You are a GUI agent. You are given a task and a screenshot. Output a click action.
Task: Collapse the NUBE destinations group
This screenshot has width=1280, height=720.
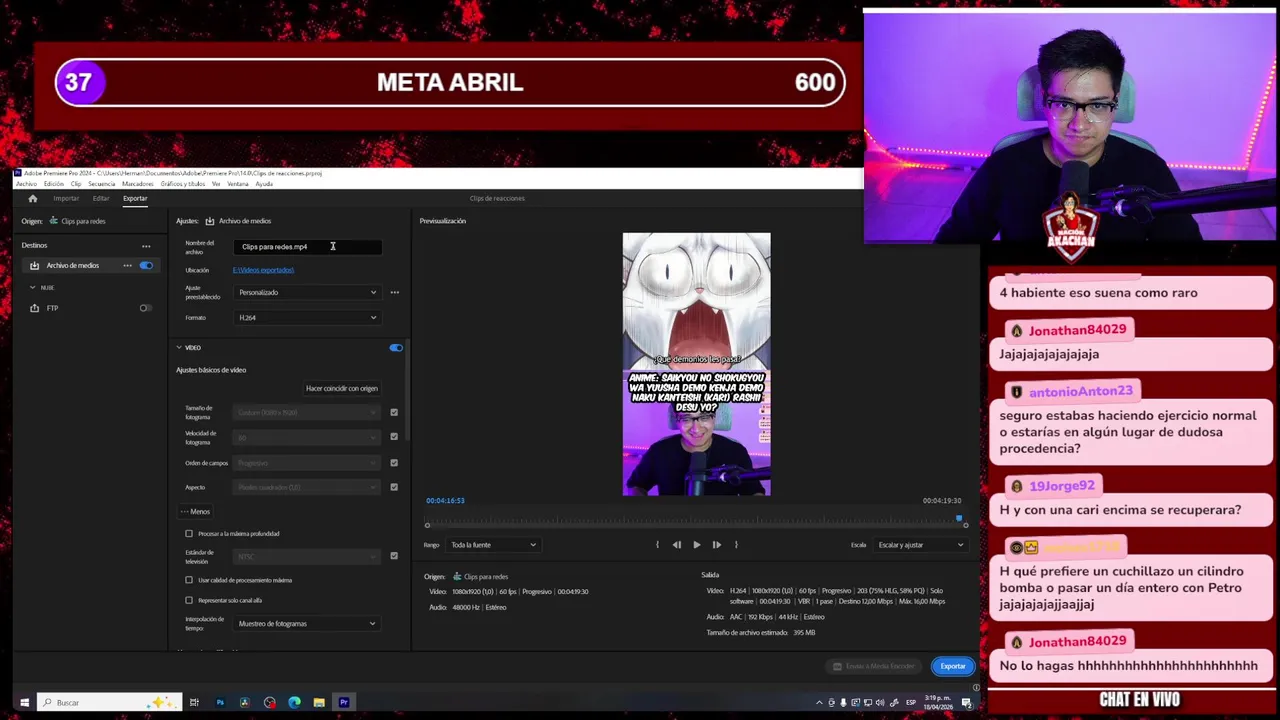(x=32, y=288)
